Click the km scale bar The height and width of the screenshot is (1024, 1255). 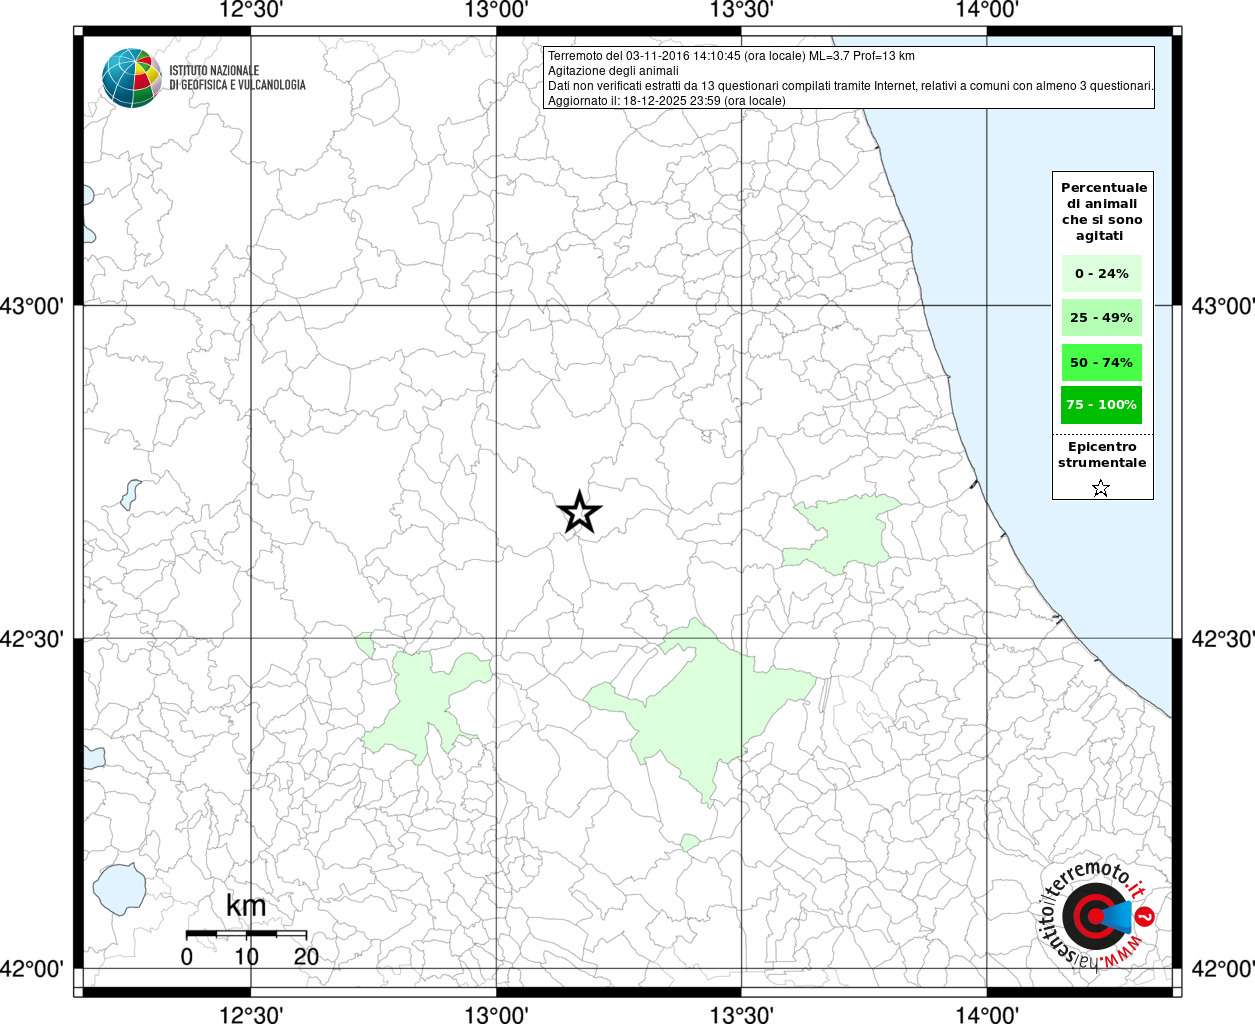(246, 934)
